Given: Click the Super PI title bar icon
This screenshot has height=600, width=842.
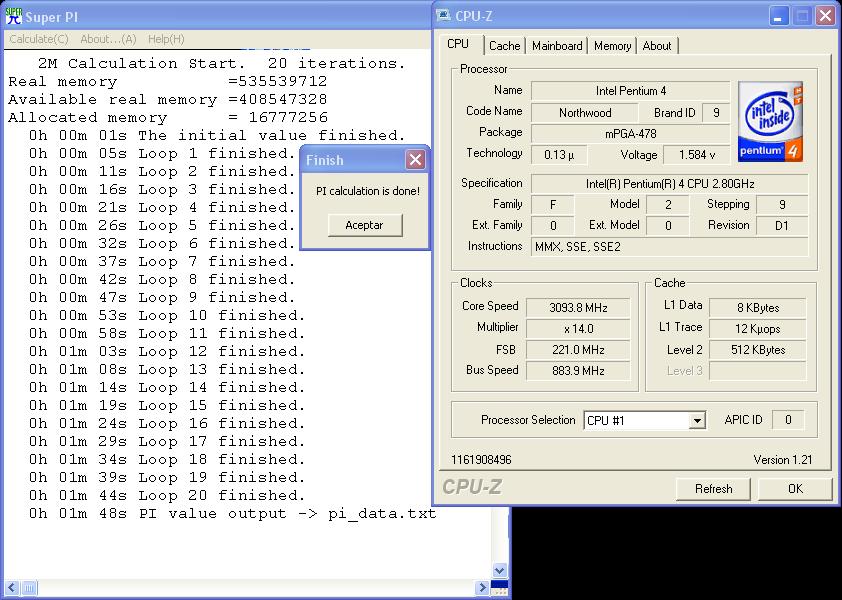Looking at the screenshot, I should [14, 17].
